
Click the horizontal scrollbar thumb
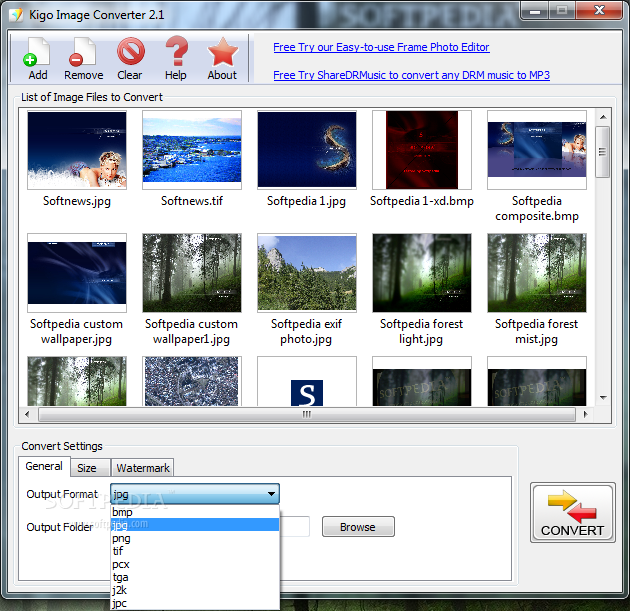(307, 414)
